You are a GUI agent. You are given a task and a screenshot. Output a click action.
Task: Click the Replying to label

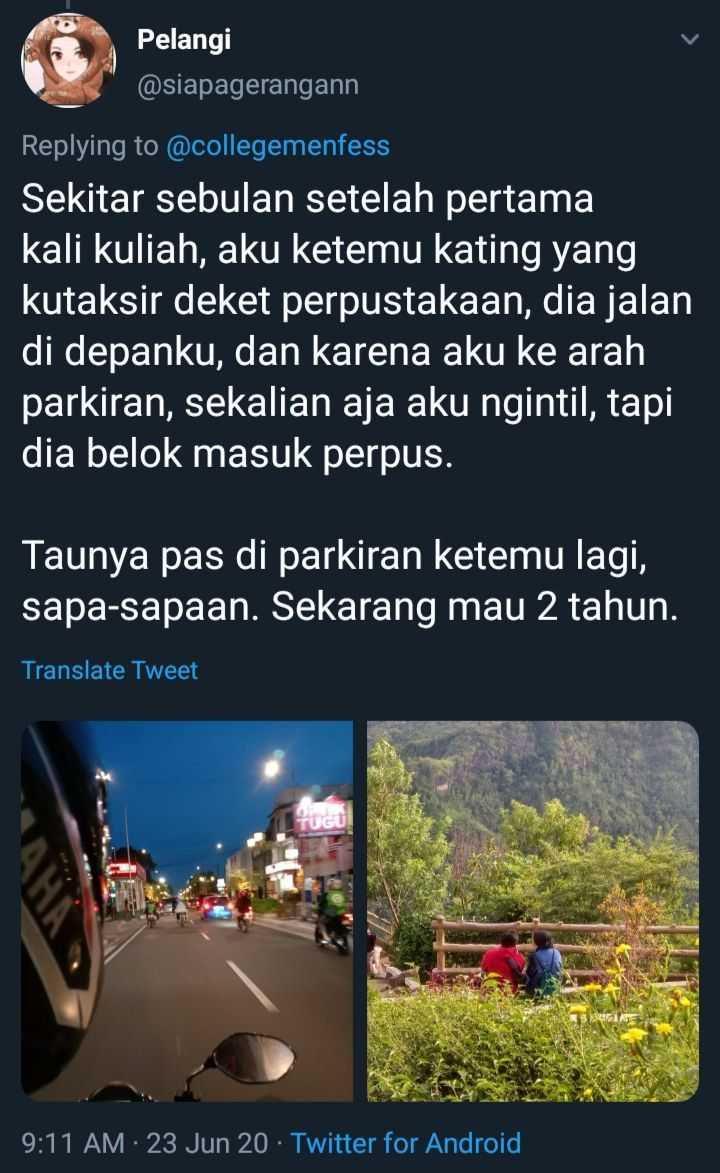tap(90, 145)
